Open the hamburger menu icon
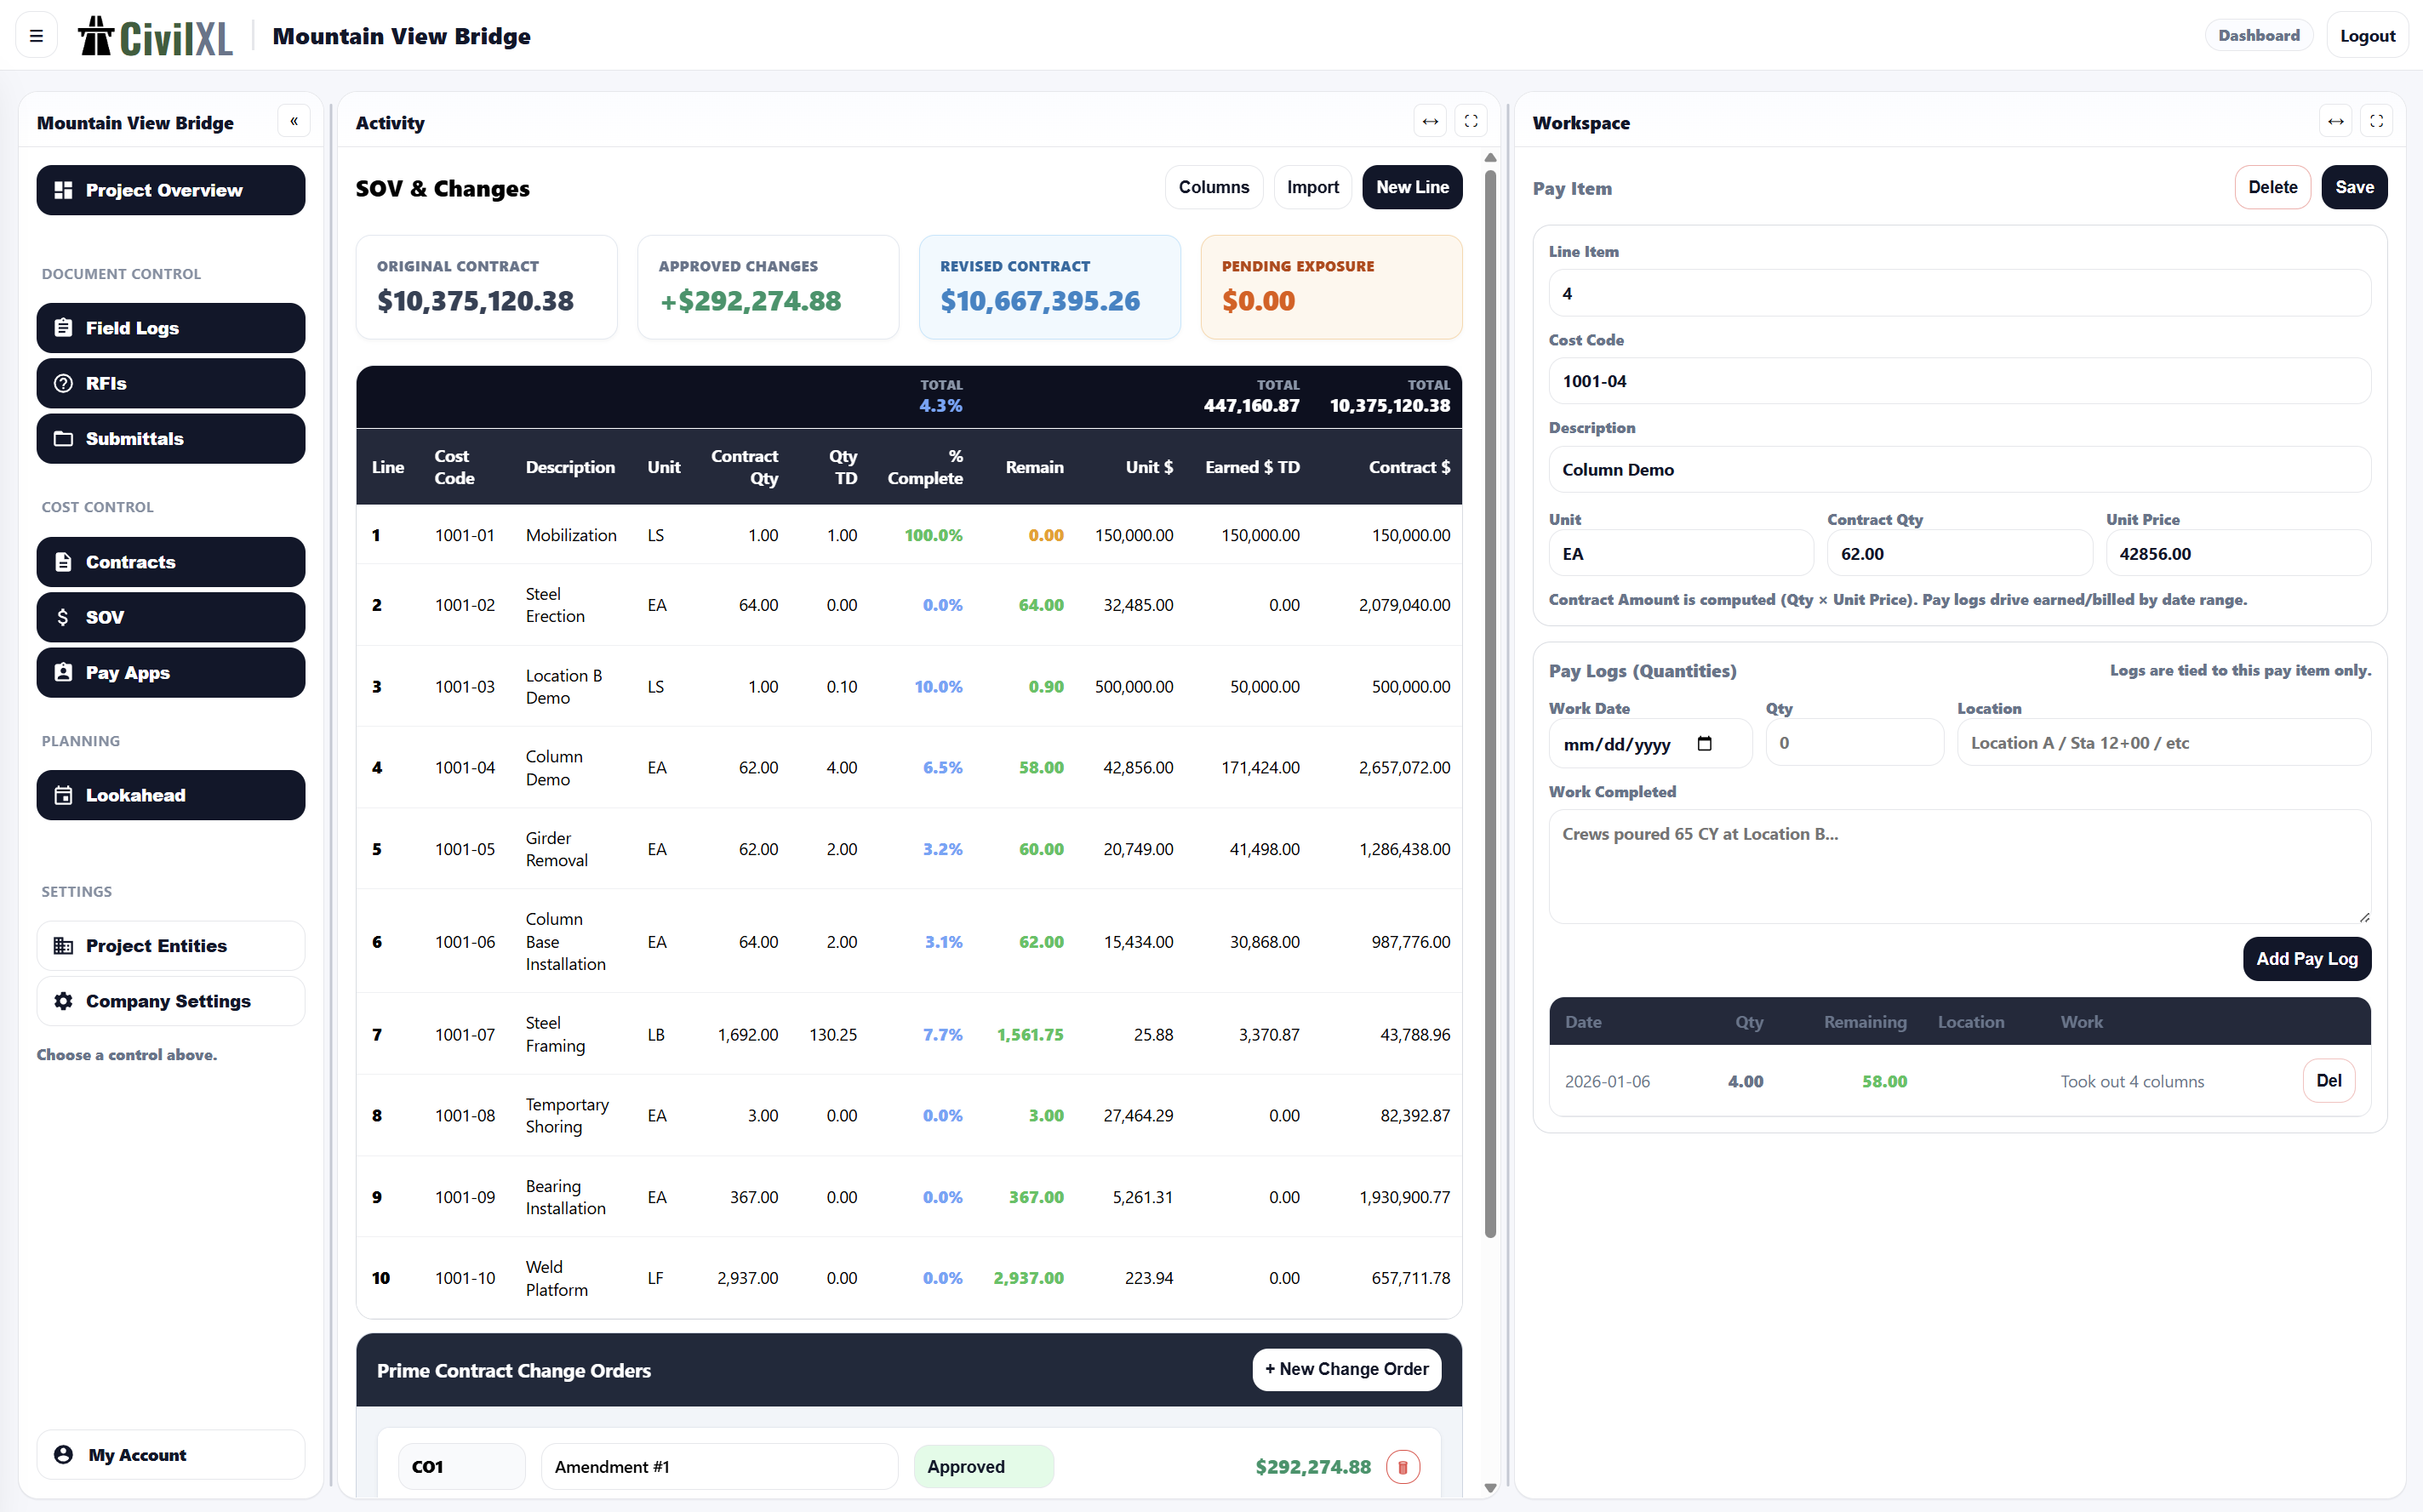Viewport: 2423px width, 1512px height. [37, 36]
